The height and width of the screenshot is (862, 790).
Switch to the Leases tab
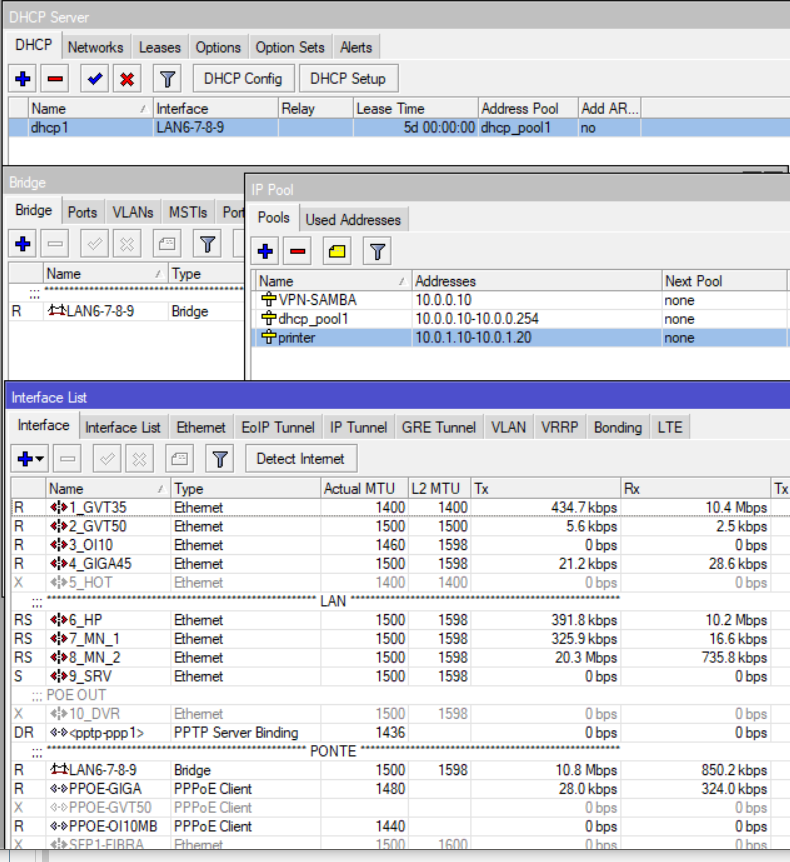click(160, 47)
